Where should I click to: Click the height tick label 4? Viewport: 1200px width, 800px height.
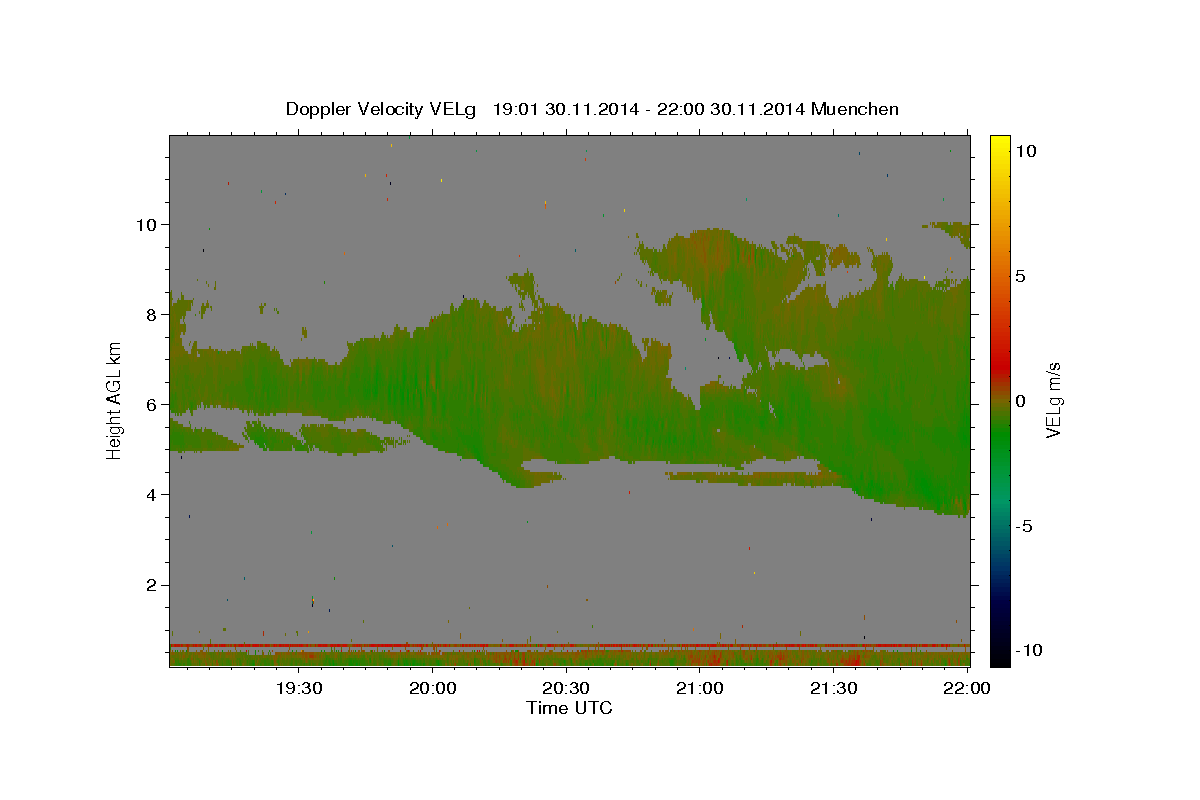tap(154, 494)
